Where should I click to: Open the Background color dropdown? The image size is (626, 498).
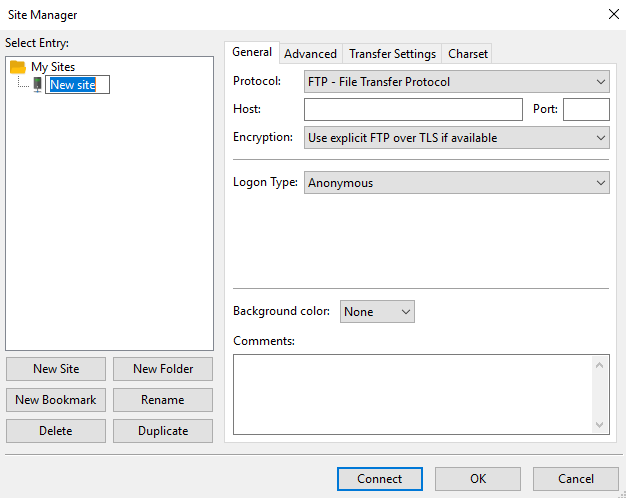[x=377, y=311]
